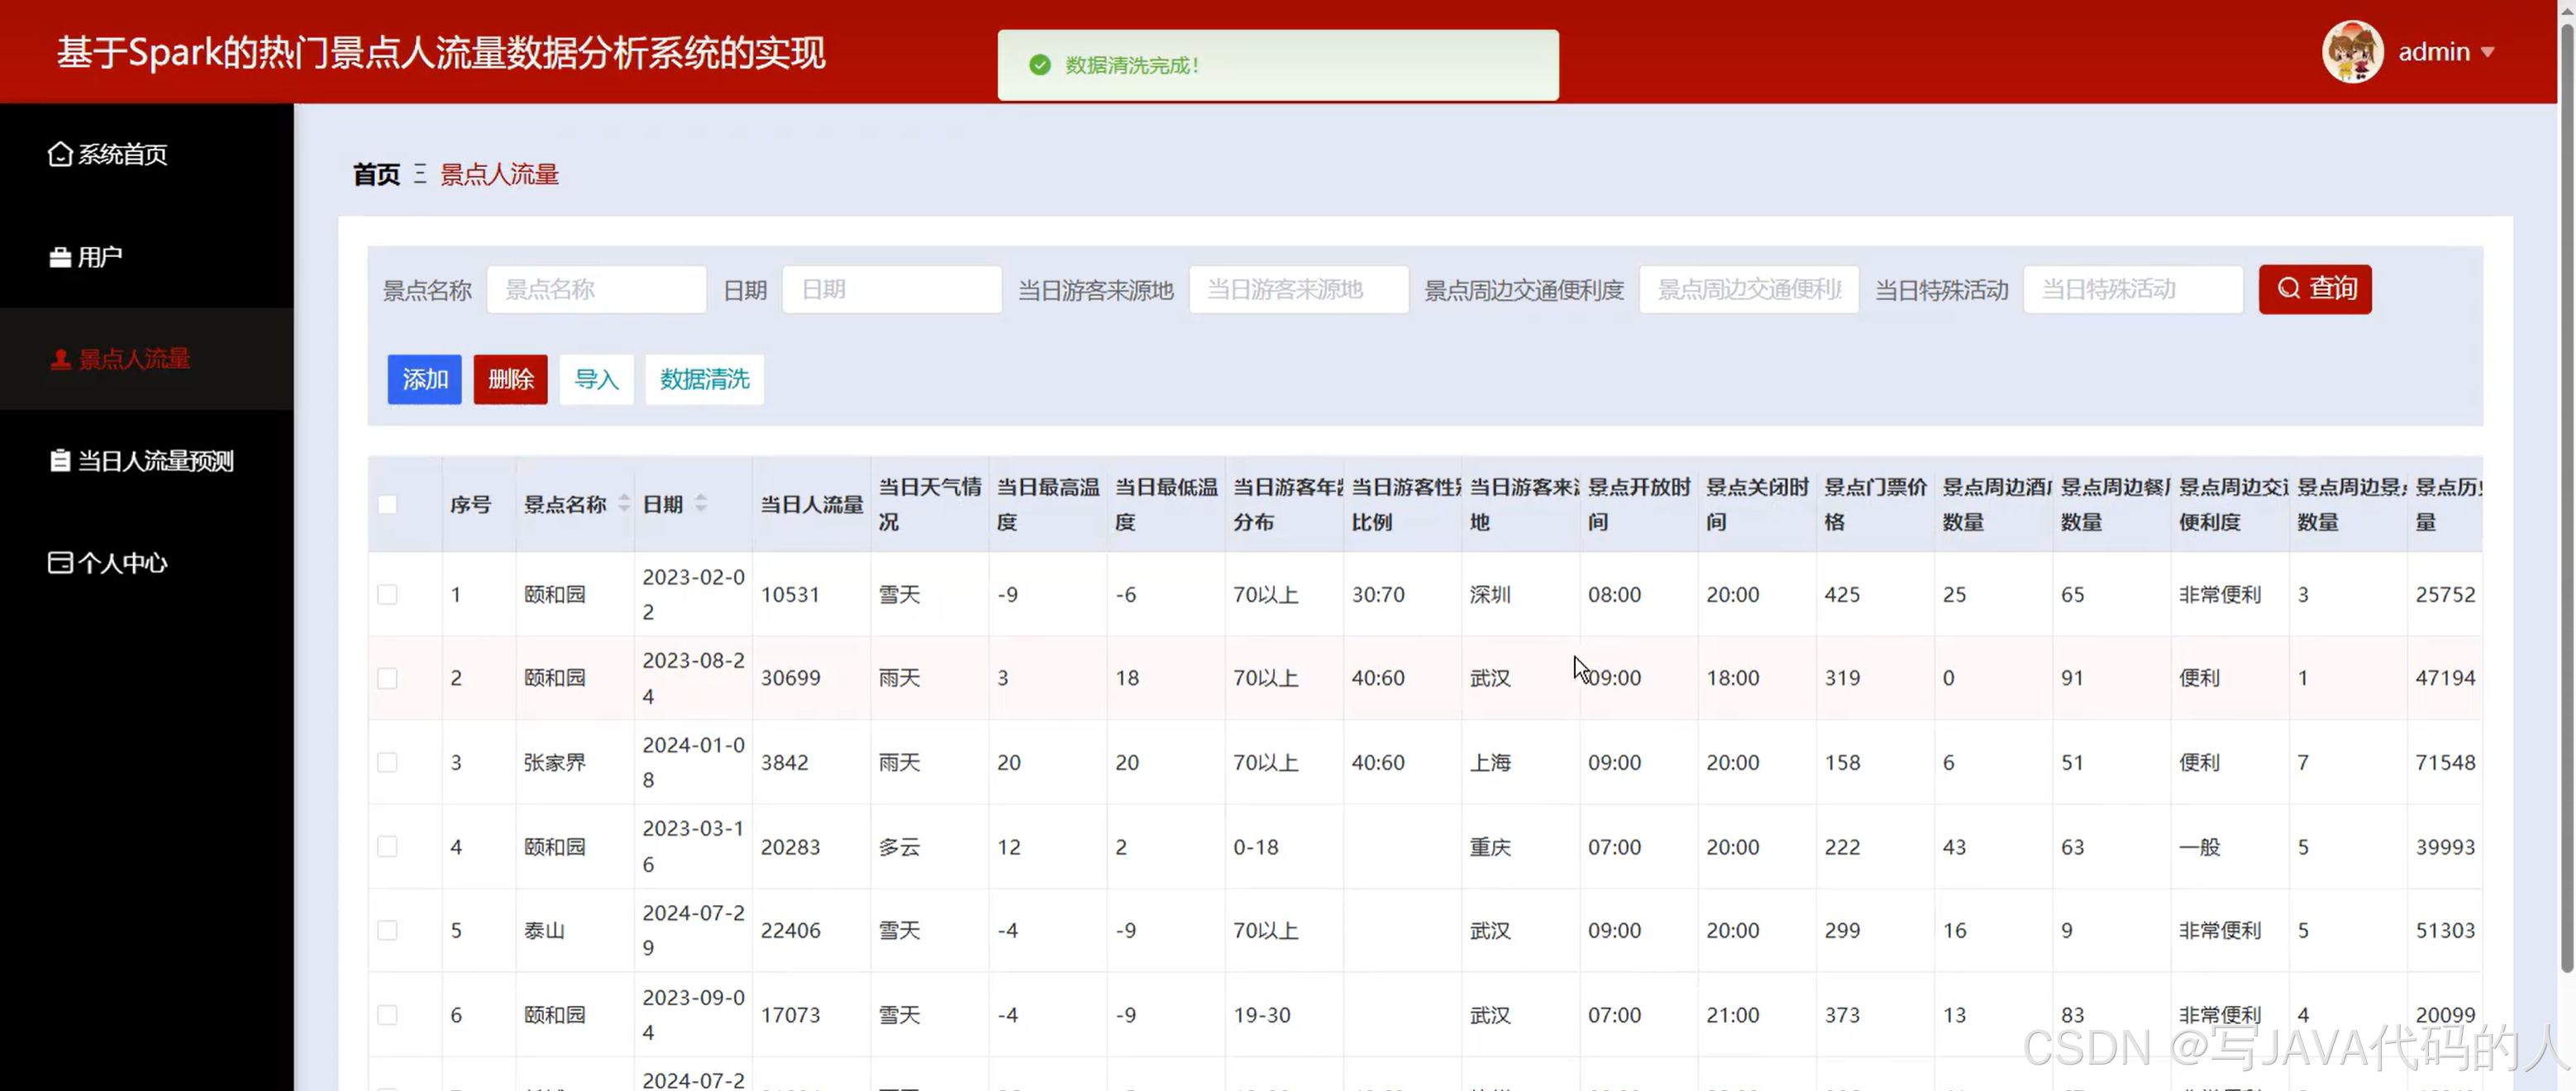Check the checkbox for row 3 张家界
2576x1091 pixels.
click(x=387, y=763)
